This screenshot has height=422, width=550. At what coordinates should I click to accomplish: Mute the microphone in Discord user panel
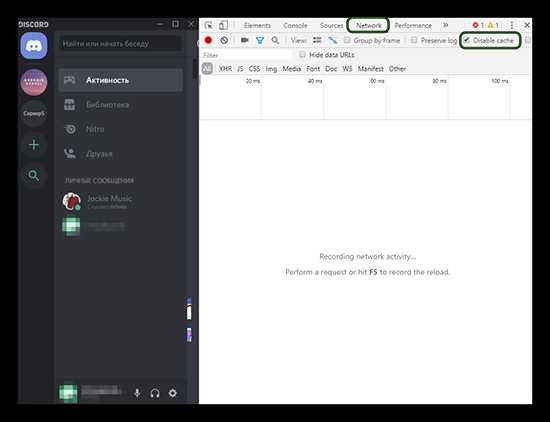pos(137,393)
